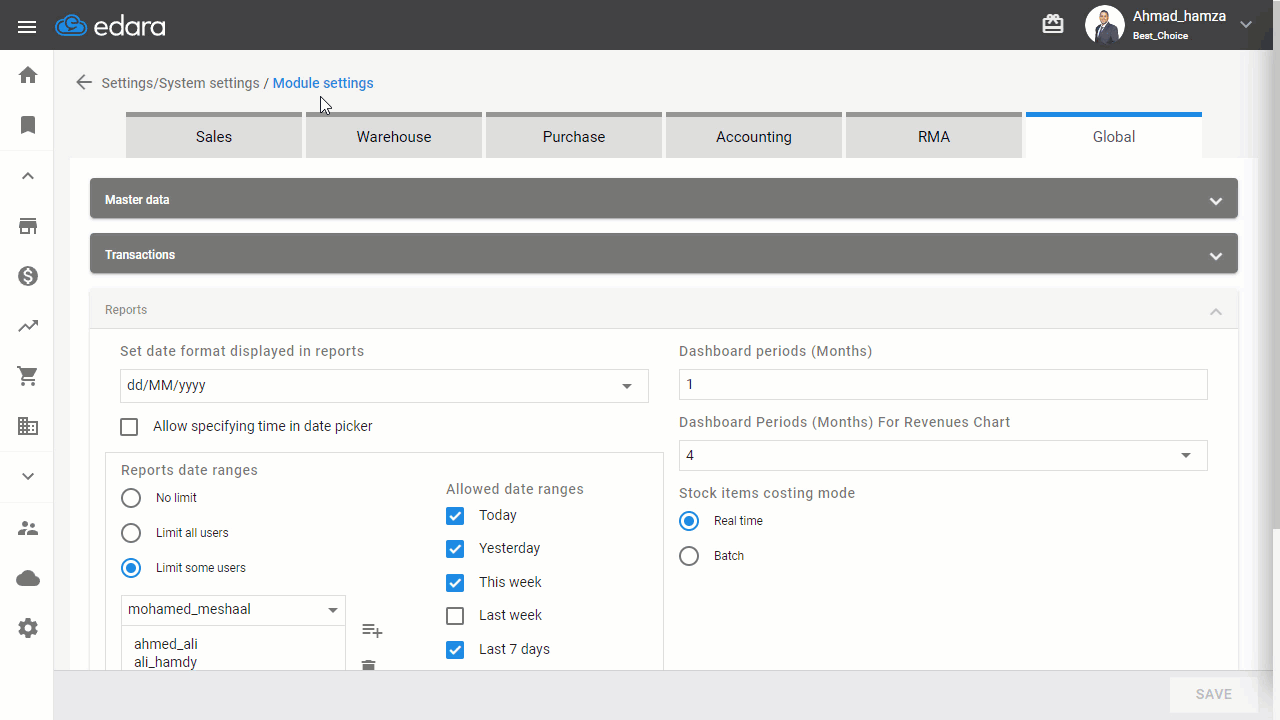Screen dimensions: 1280x720
Task: Open the gift card icon in header
Action: click(x=1053, y=24)
